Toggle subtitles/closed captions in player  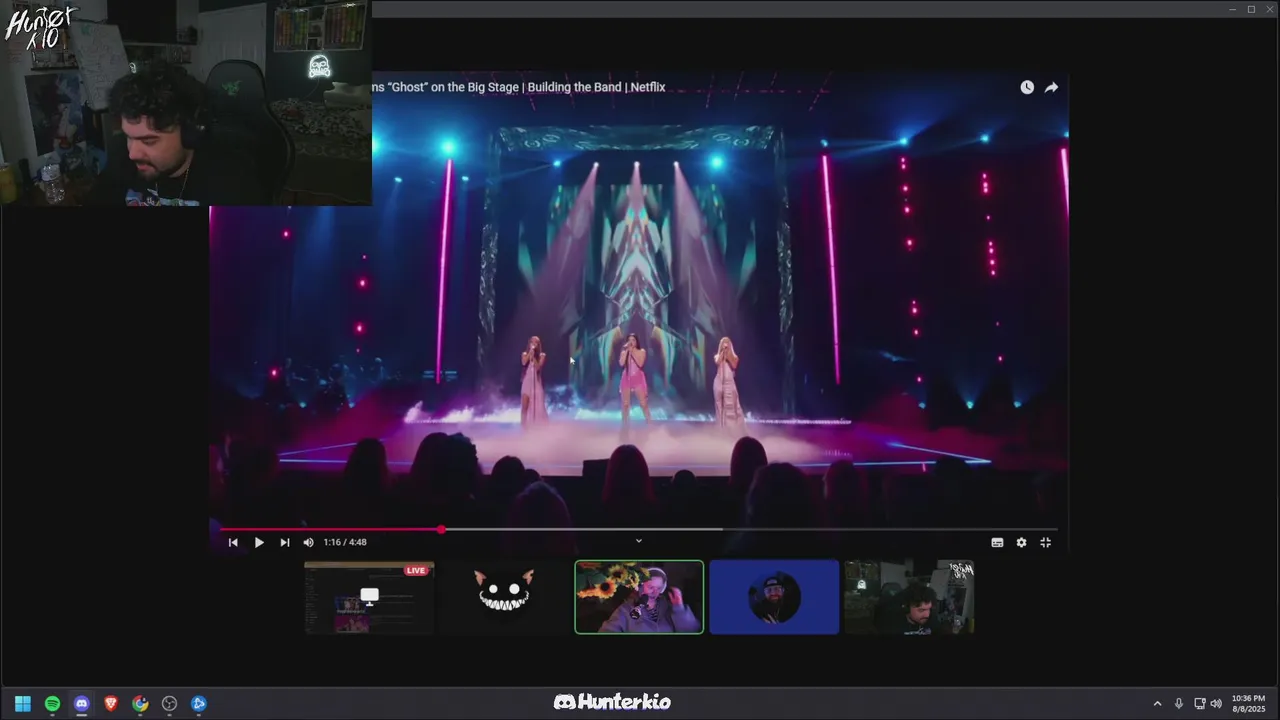[997, 542]
